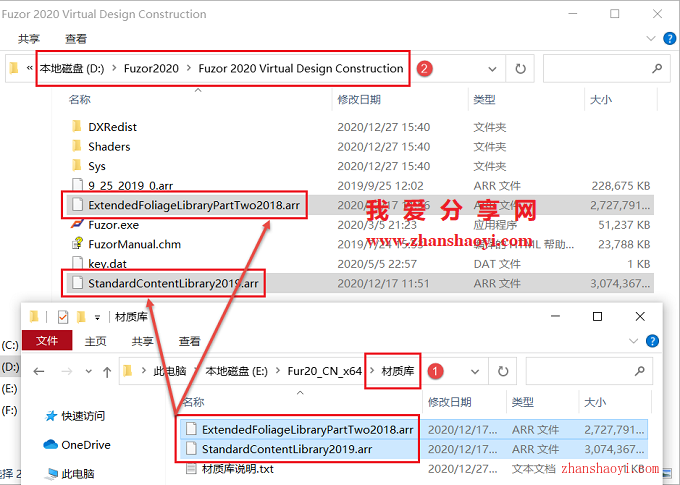Image resolution: width=680 pixels, height=485 pixels.
Task: Expand the ribbon chevron in the 材质库 window
Action: [634, 341]
